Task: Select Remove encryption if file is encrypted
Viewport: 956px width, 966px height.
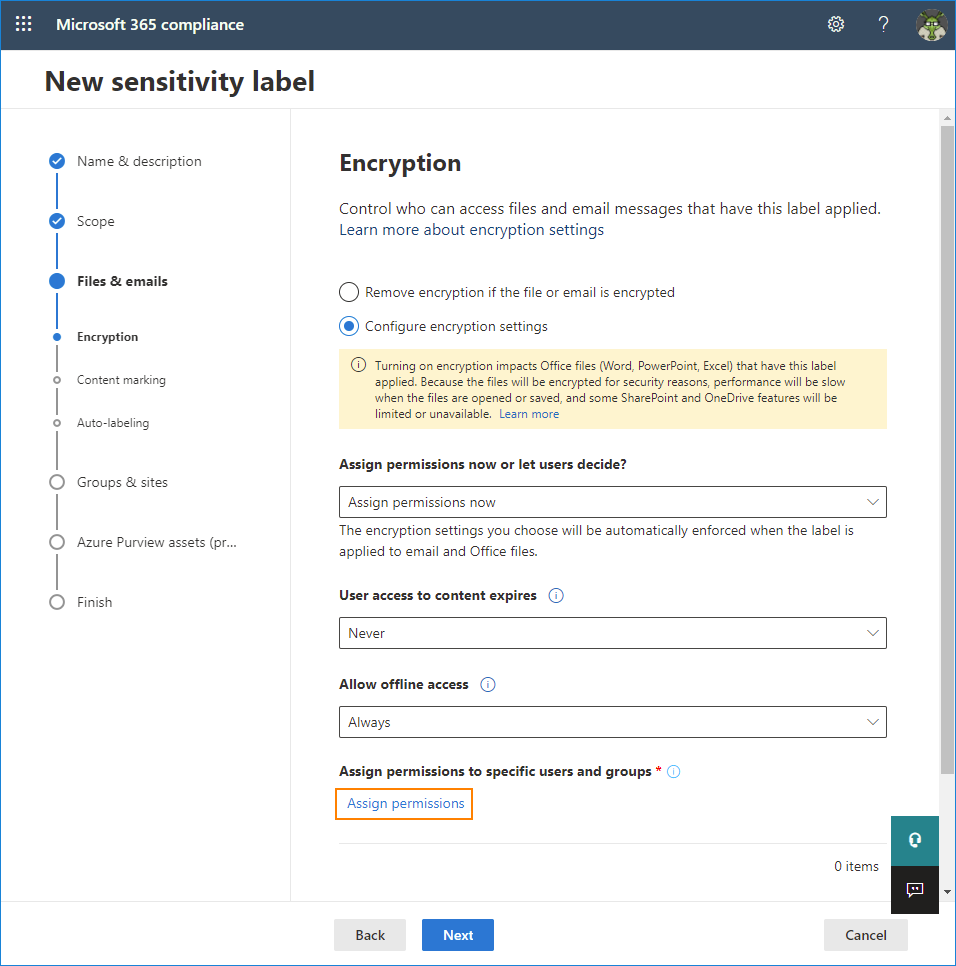Action: (x=348, y=292)
